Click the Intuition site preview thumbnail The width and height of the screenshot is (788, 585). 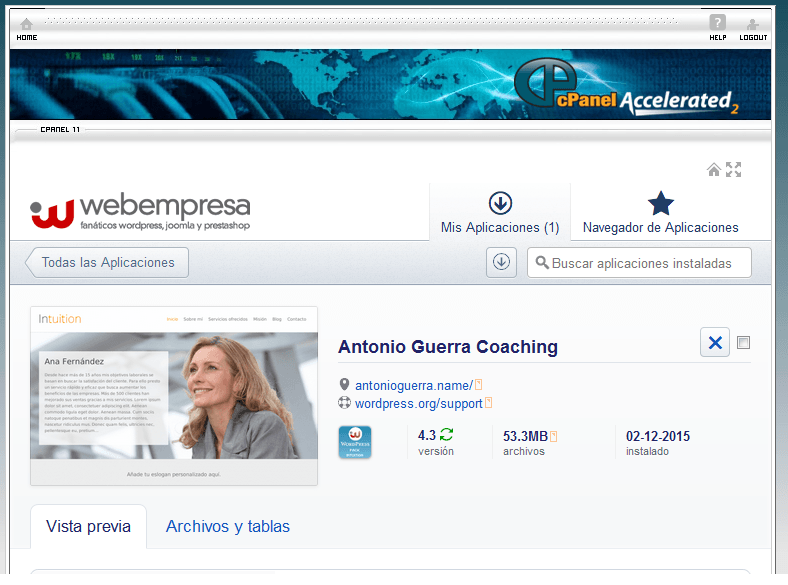click(174, 396)
